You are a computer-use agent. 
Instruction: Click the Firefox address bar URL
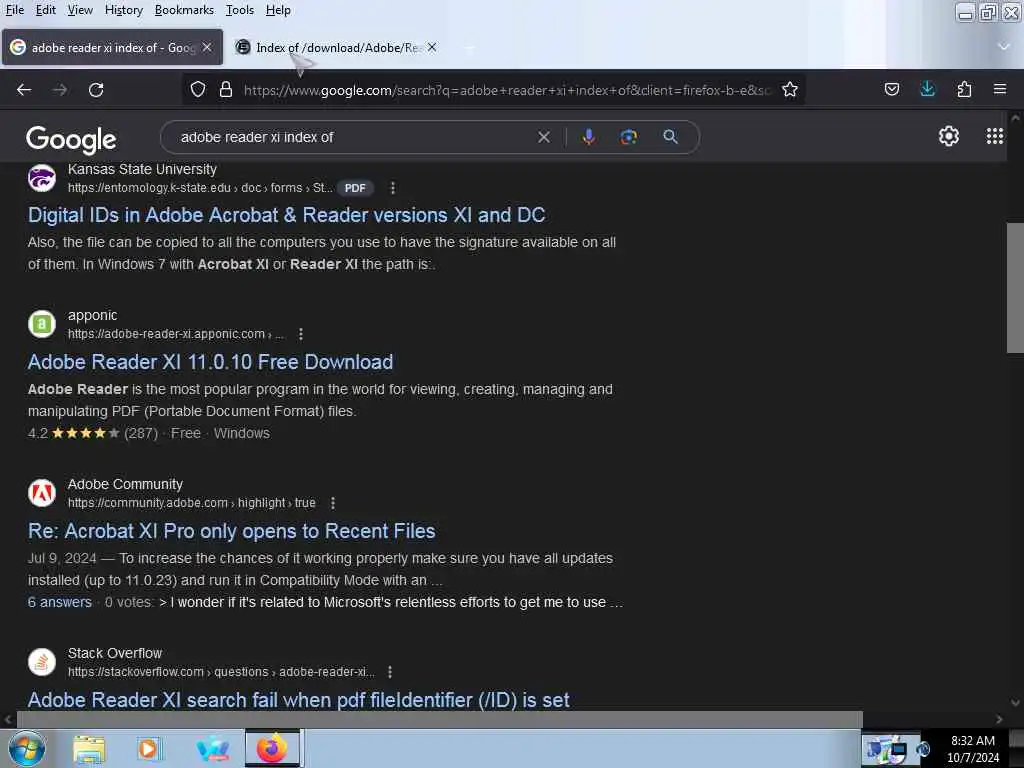click(x=507, y=89)
